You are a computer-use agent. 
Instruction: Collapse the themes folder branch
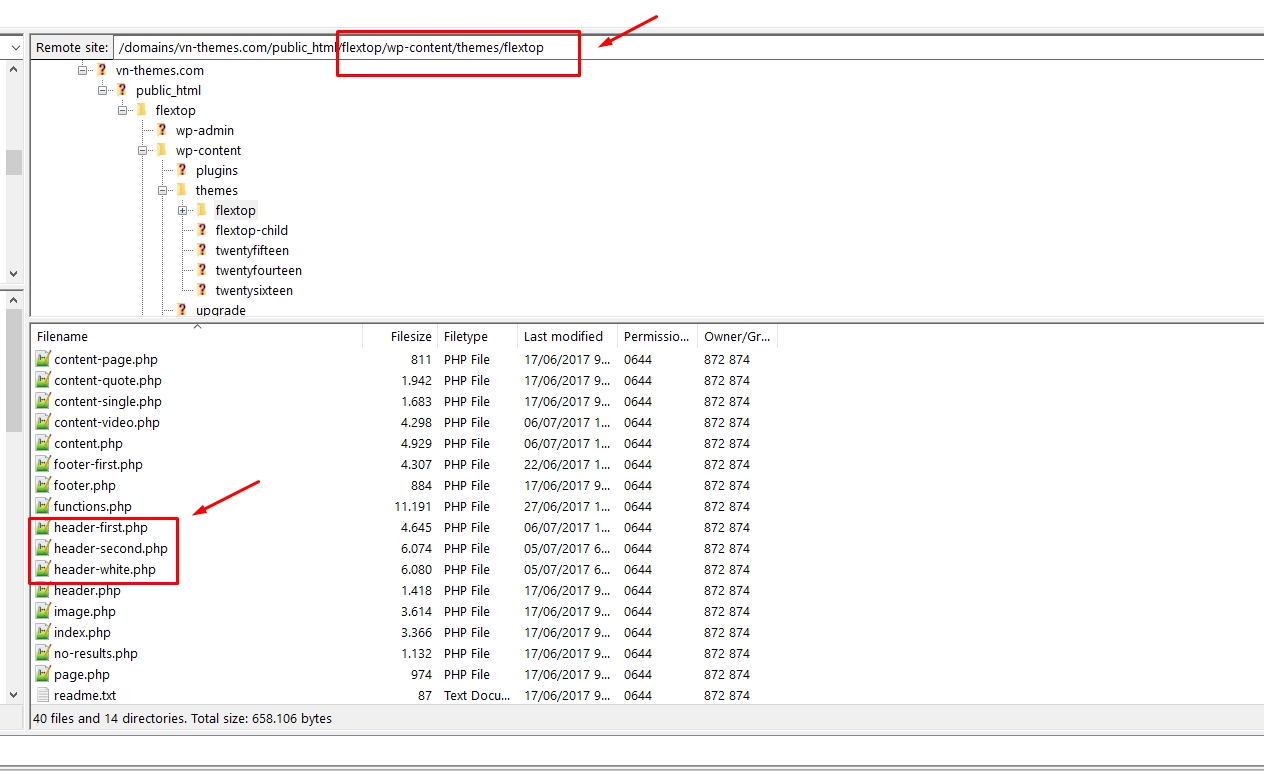coord(162,190)
